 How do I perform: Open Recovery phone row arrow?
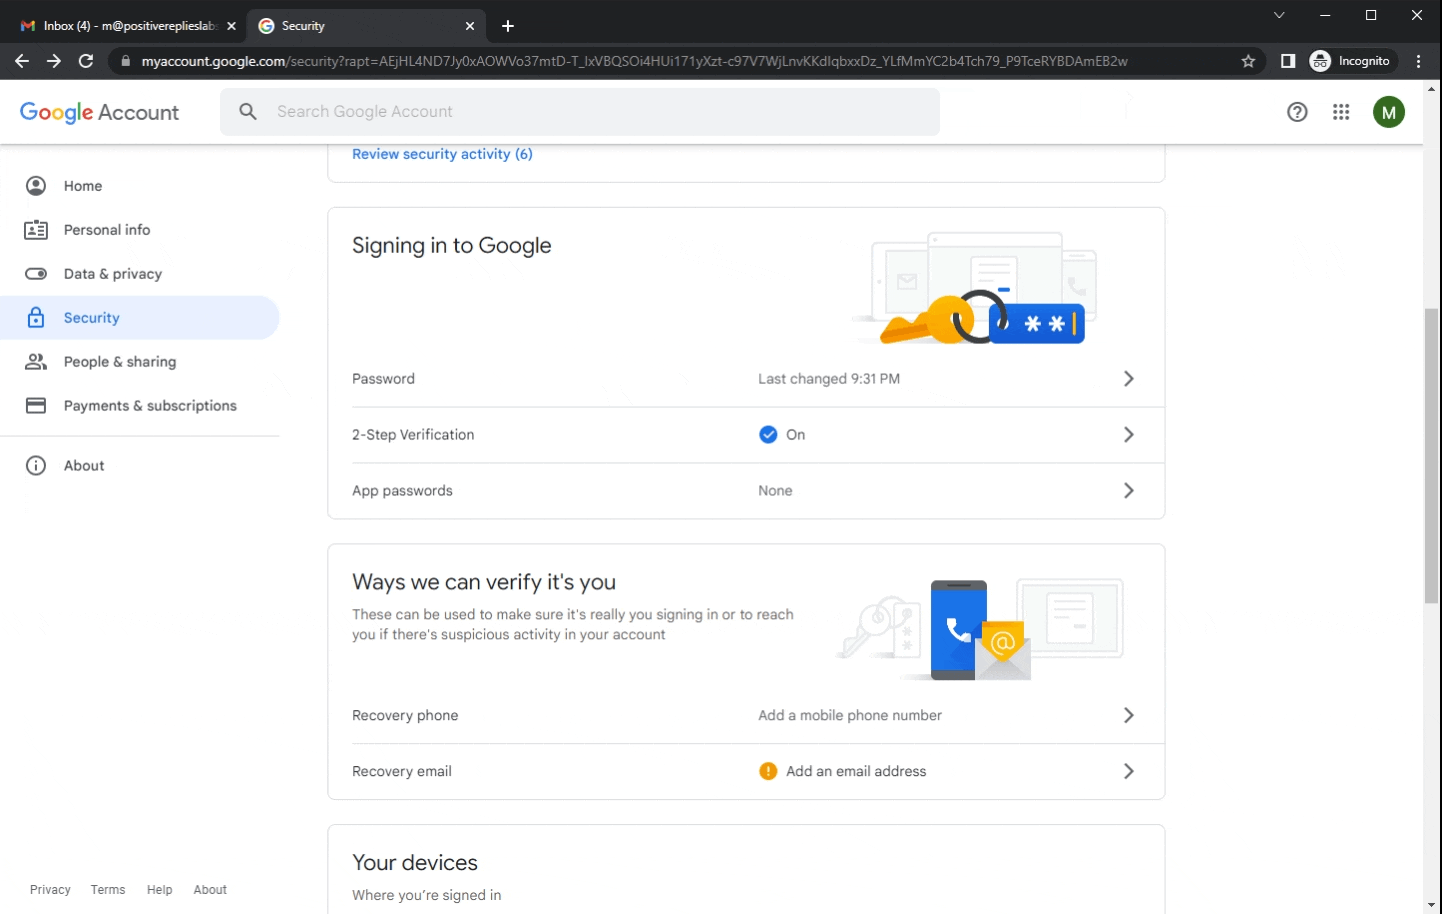point(1128,716)
